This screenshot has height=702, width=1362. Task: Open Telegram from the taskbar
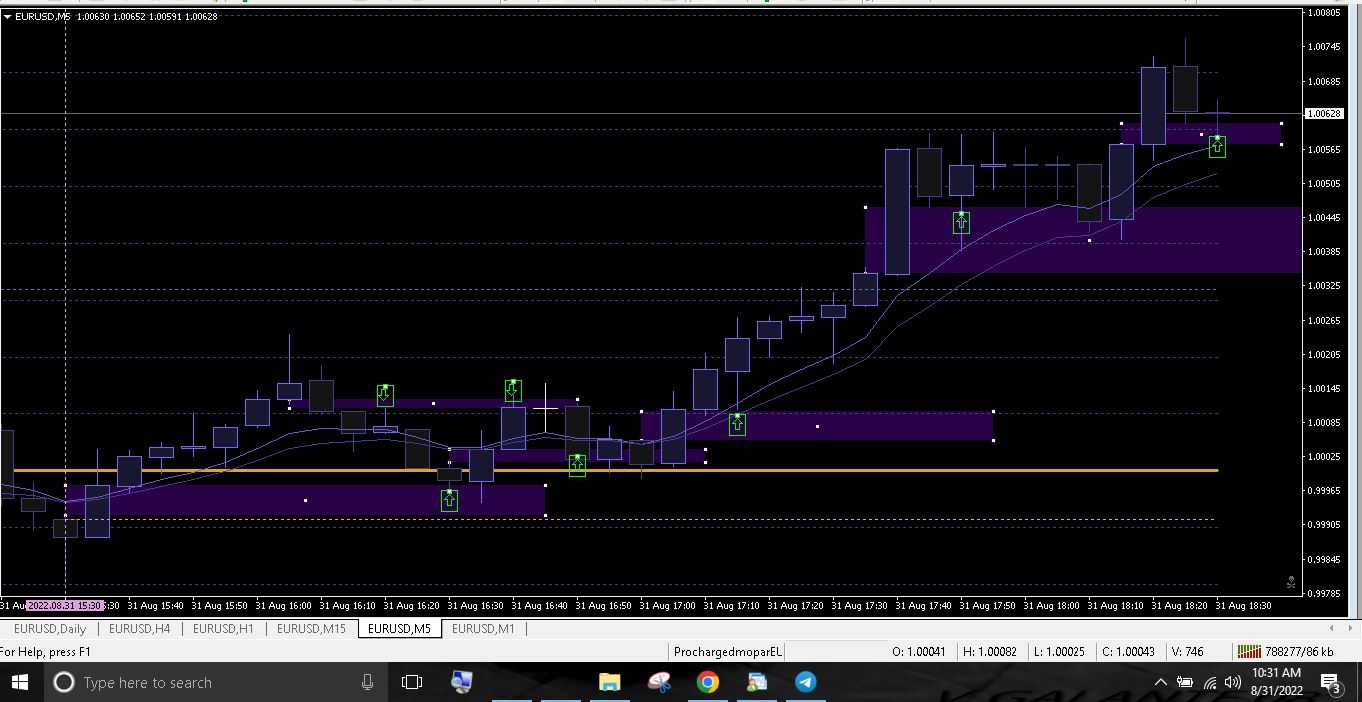coord(806,682)
